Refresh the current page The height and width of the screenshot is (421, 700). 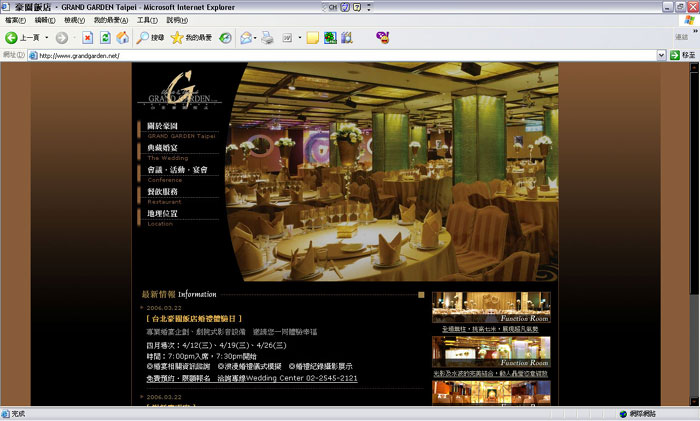104,38
